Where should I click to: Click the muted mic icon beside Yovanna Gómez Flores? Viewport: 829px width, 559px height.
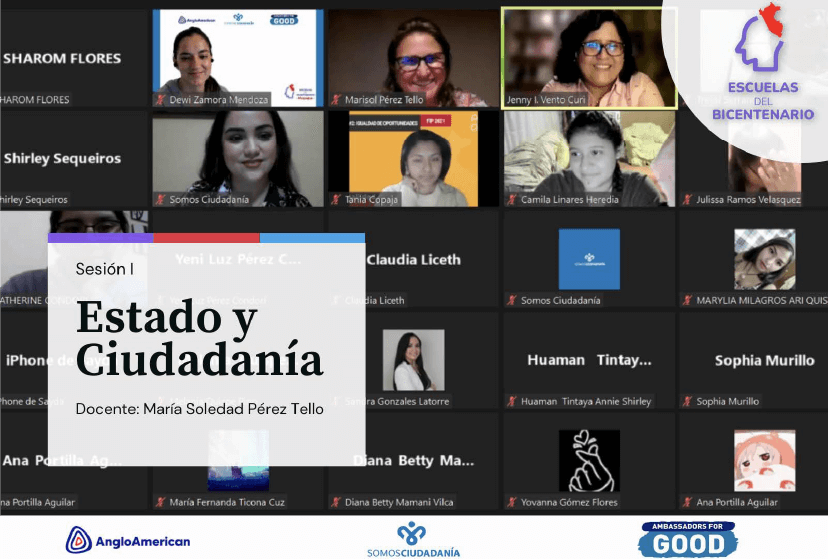[512, 502]
